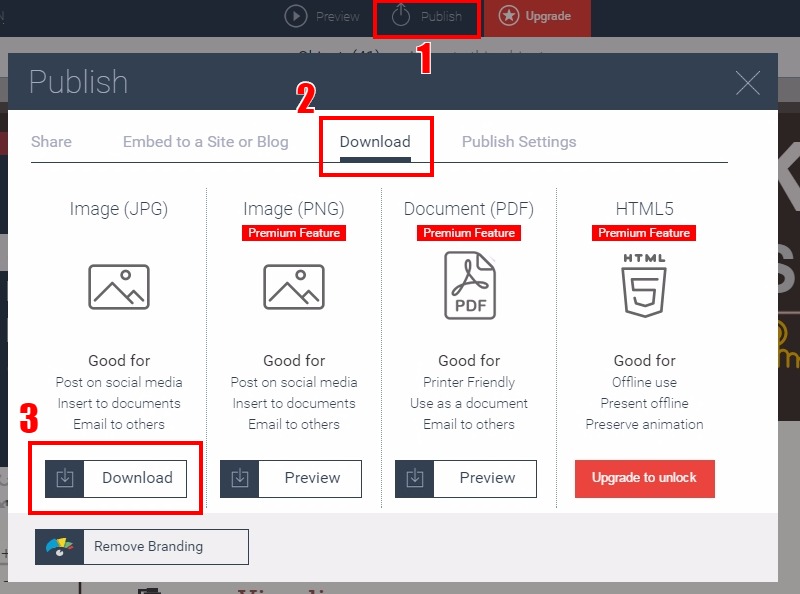Select the Download tab
Viewport: 800px width, 594px height.
[x=375, y=141]
